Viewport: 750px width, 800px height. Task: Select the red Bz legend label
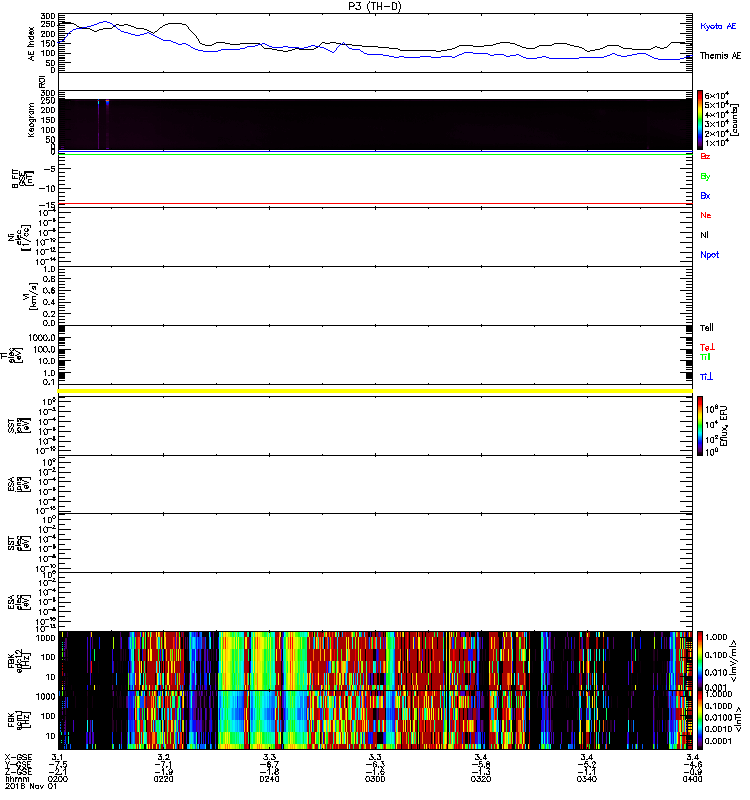point(706,157)
